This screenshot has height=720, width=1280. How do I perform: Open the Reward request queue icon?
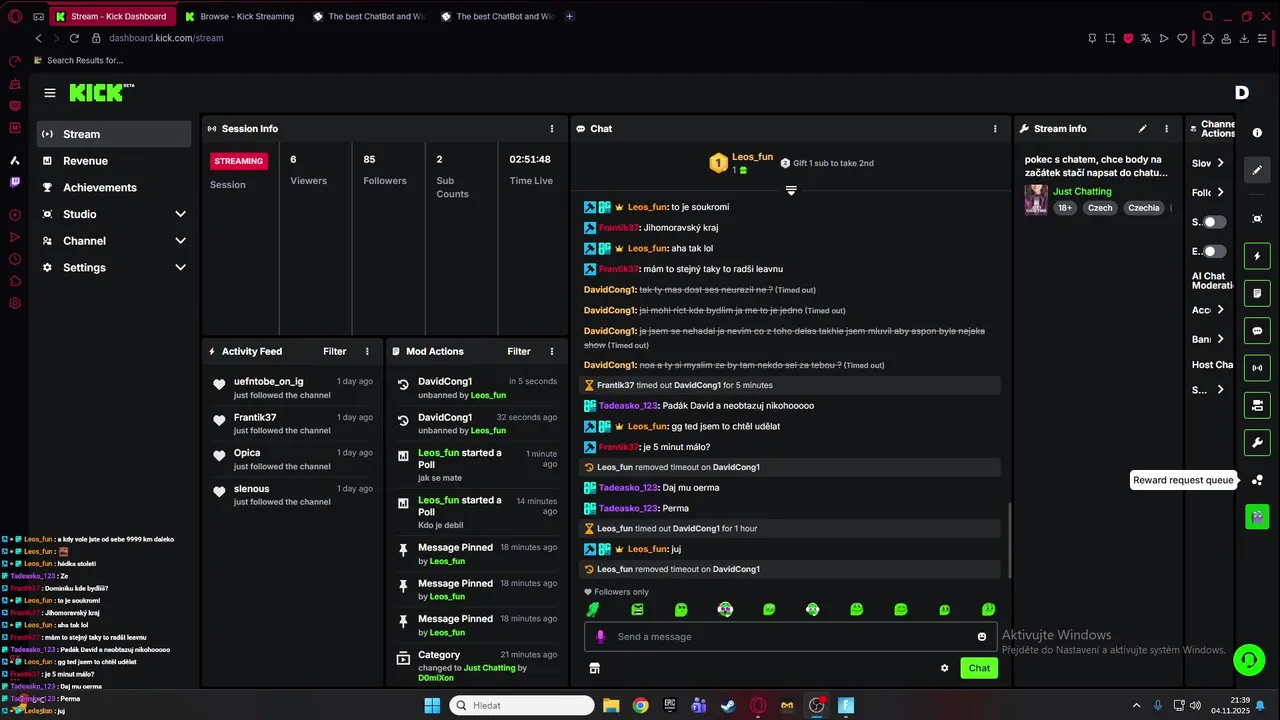(1257, 480)
